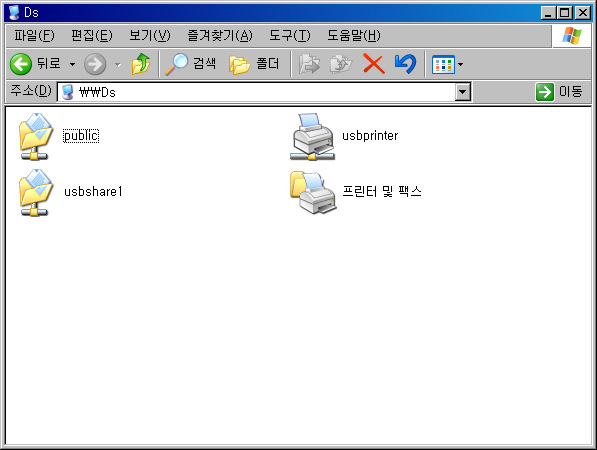
Task: Click the 이동 Go button
Action: 559,92
